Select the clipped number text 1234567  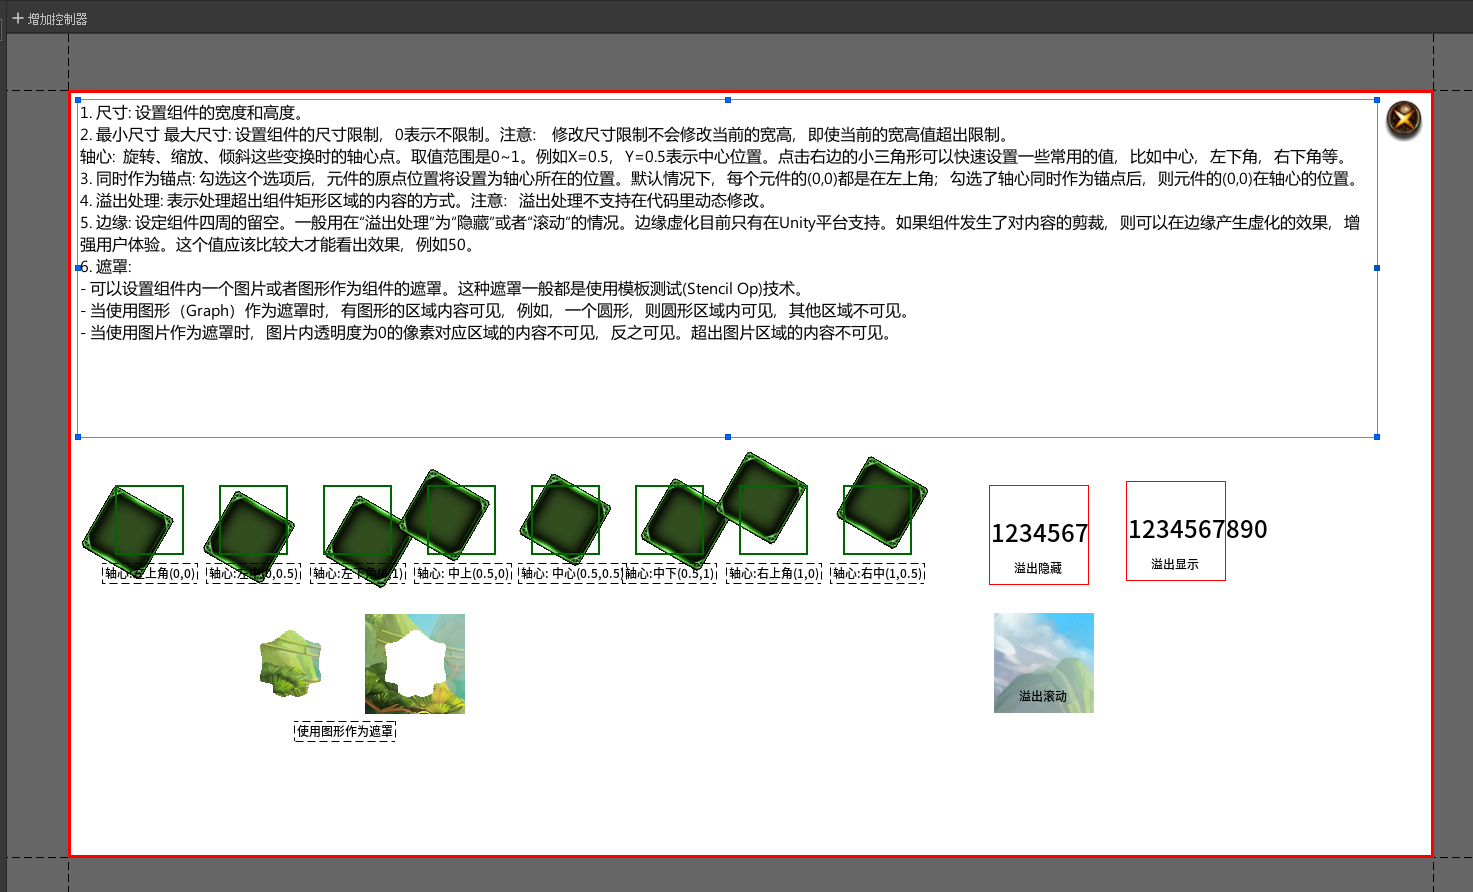click(x=1039, y=534)
